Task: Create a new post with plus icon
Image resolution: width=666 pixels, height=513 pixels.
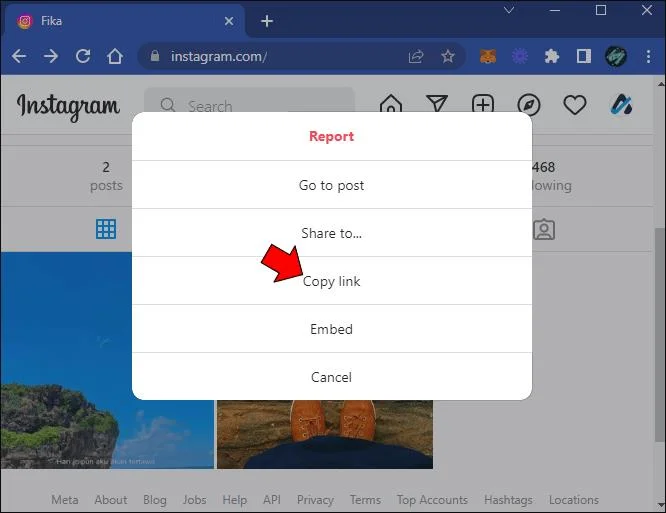Action: [x=483, y=104]
